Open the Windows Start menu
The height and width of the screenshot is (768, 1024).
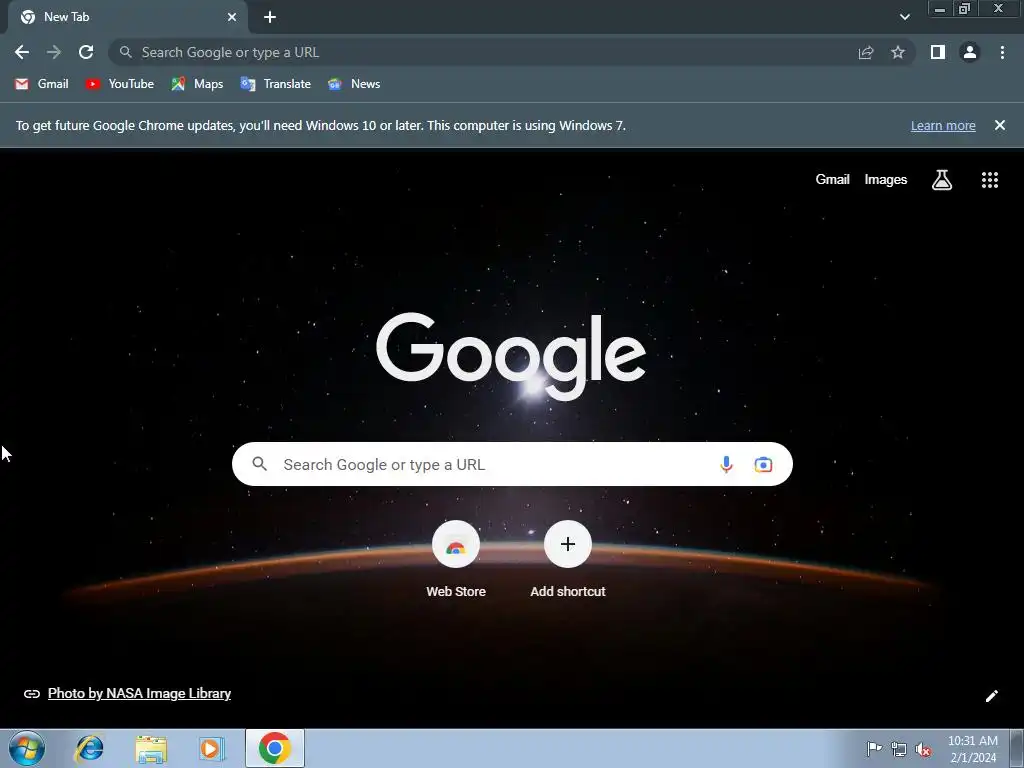[x=26, y=748]
